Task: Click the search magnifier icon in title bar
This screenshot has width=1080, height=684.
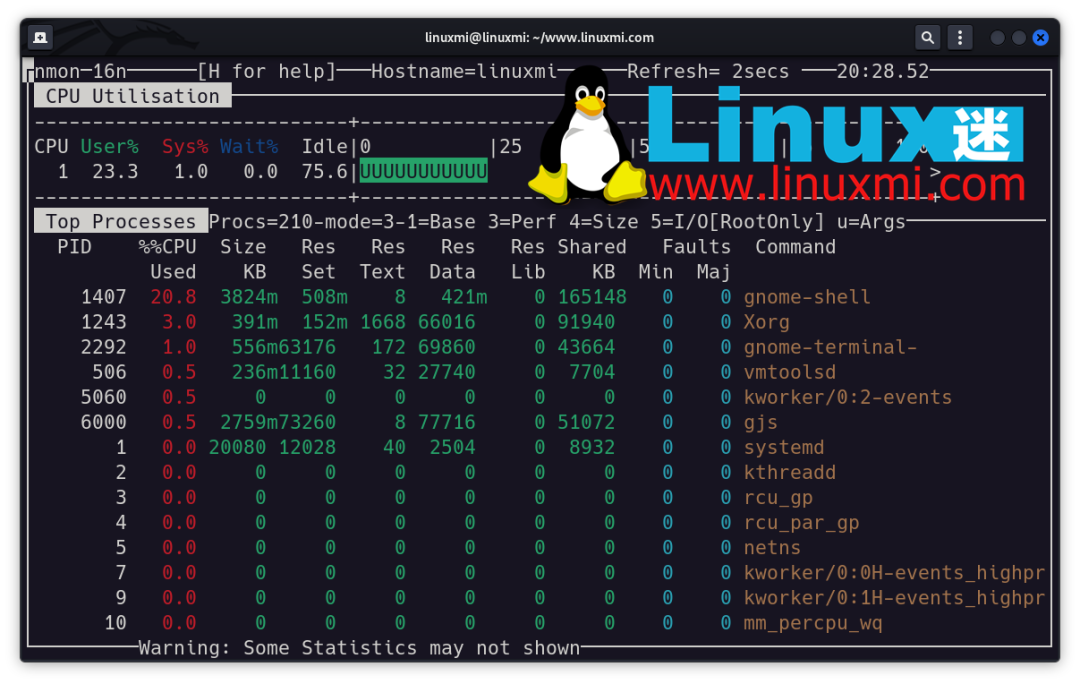Action: pyautogui.click(x=927, y=37)
